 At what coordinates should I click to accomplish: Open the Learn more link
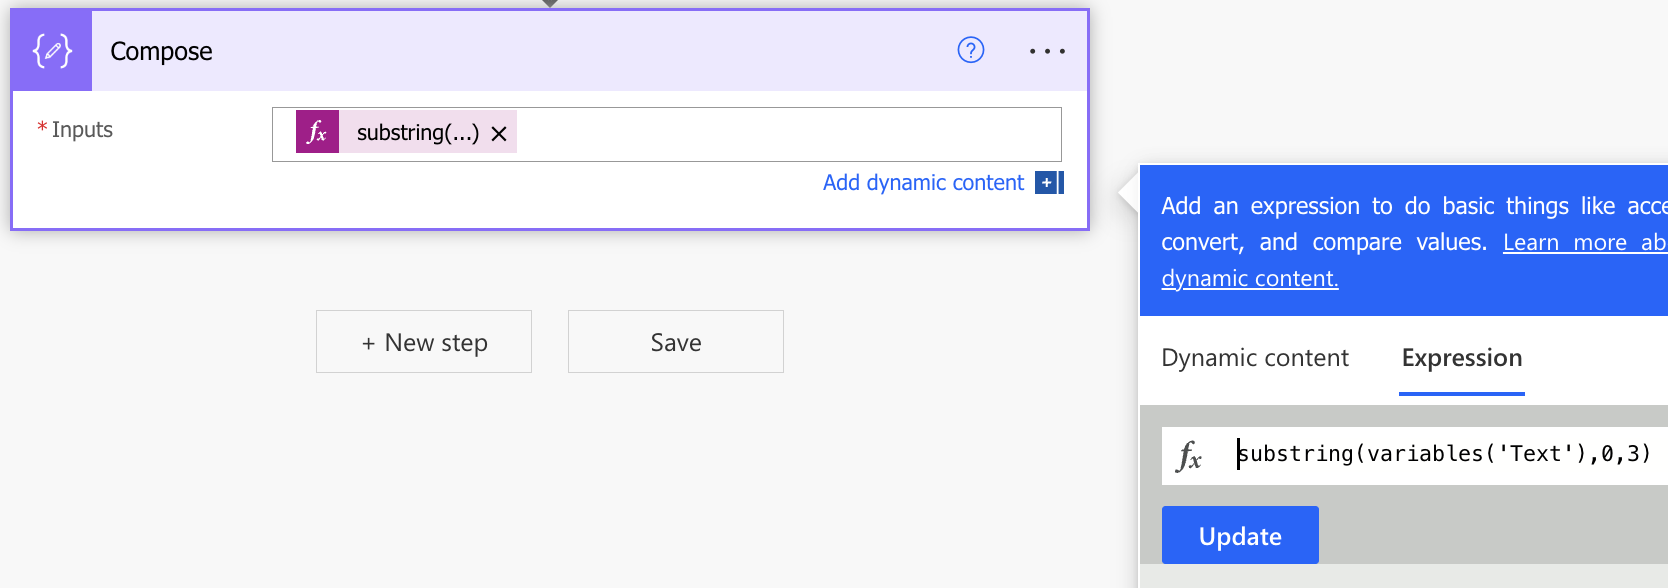1583,242
